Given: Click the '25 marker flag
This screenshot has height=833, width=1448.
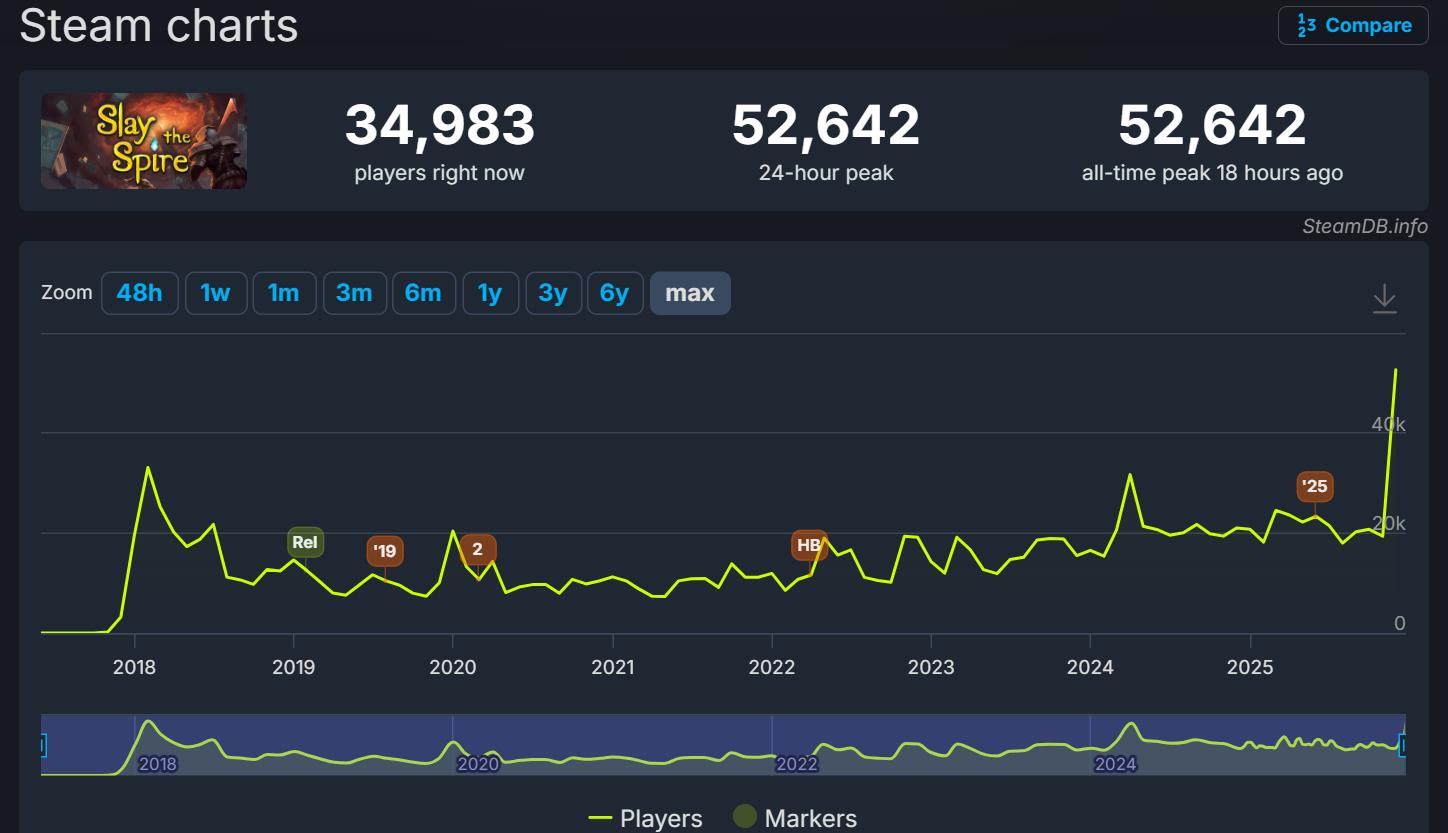Looking at the screenshot, I should (x=1315, y=487).
